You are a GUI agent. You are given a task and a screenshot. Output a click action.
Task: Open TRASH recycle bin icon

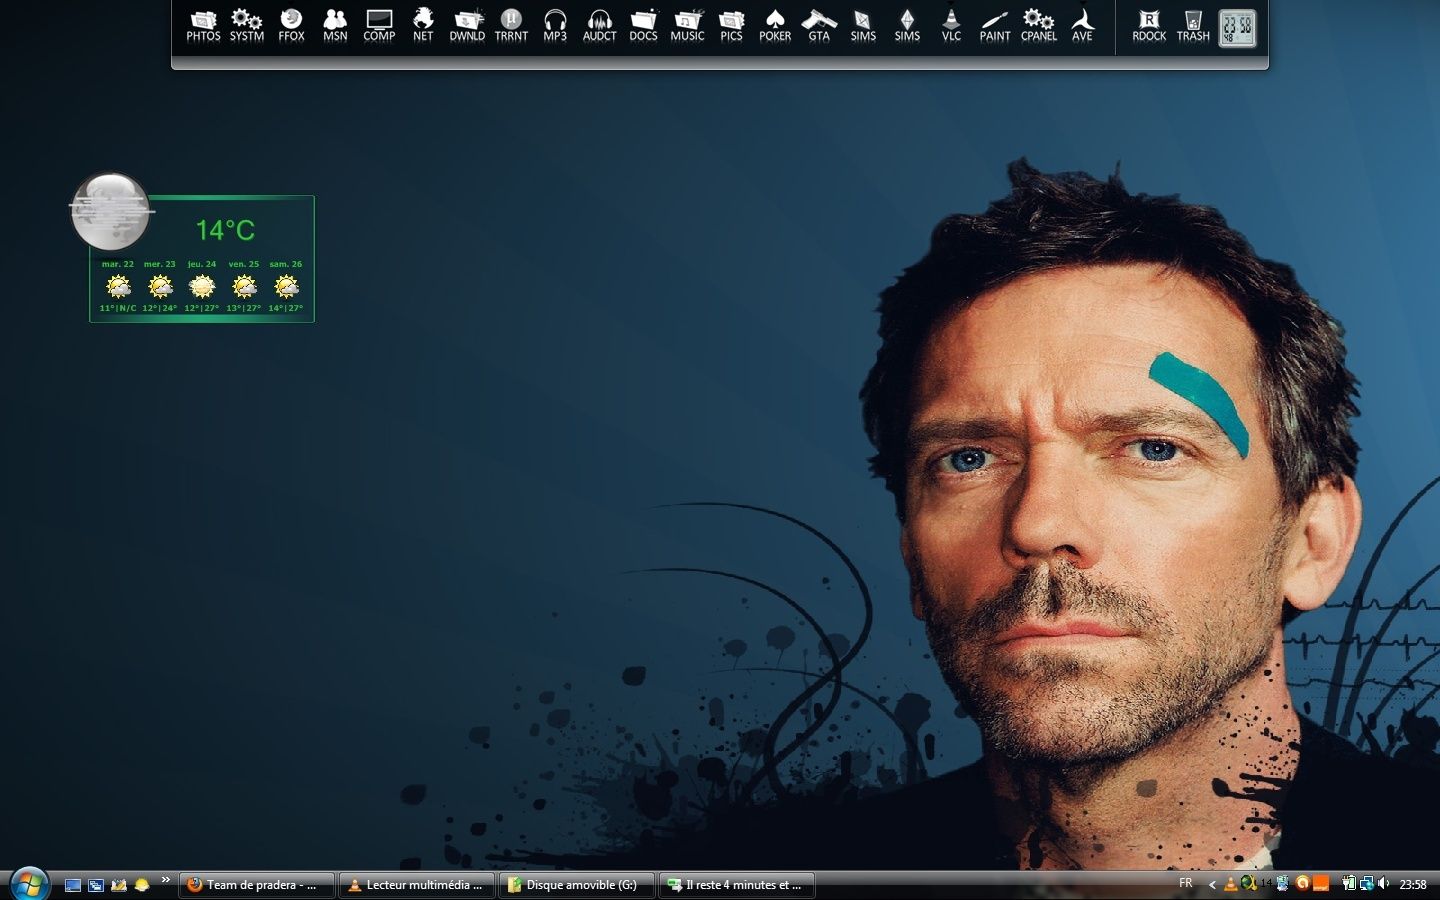tap(1193, 25)
